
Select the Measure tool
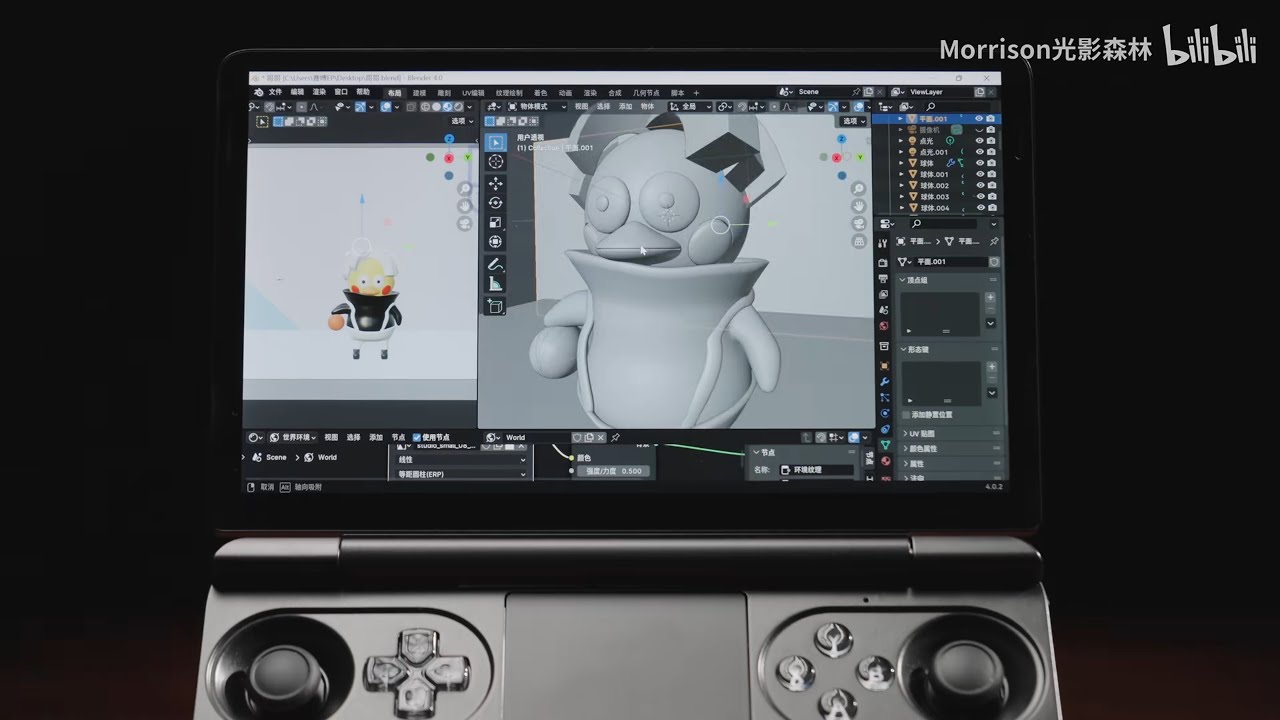(x=495, y=284)
